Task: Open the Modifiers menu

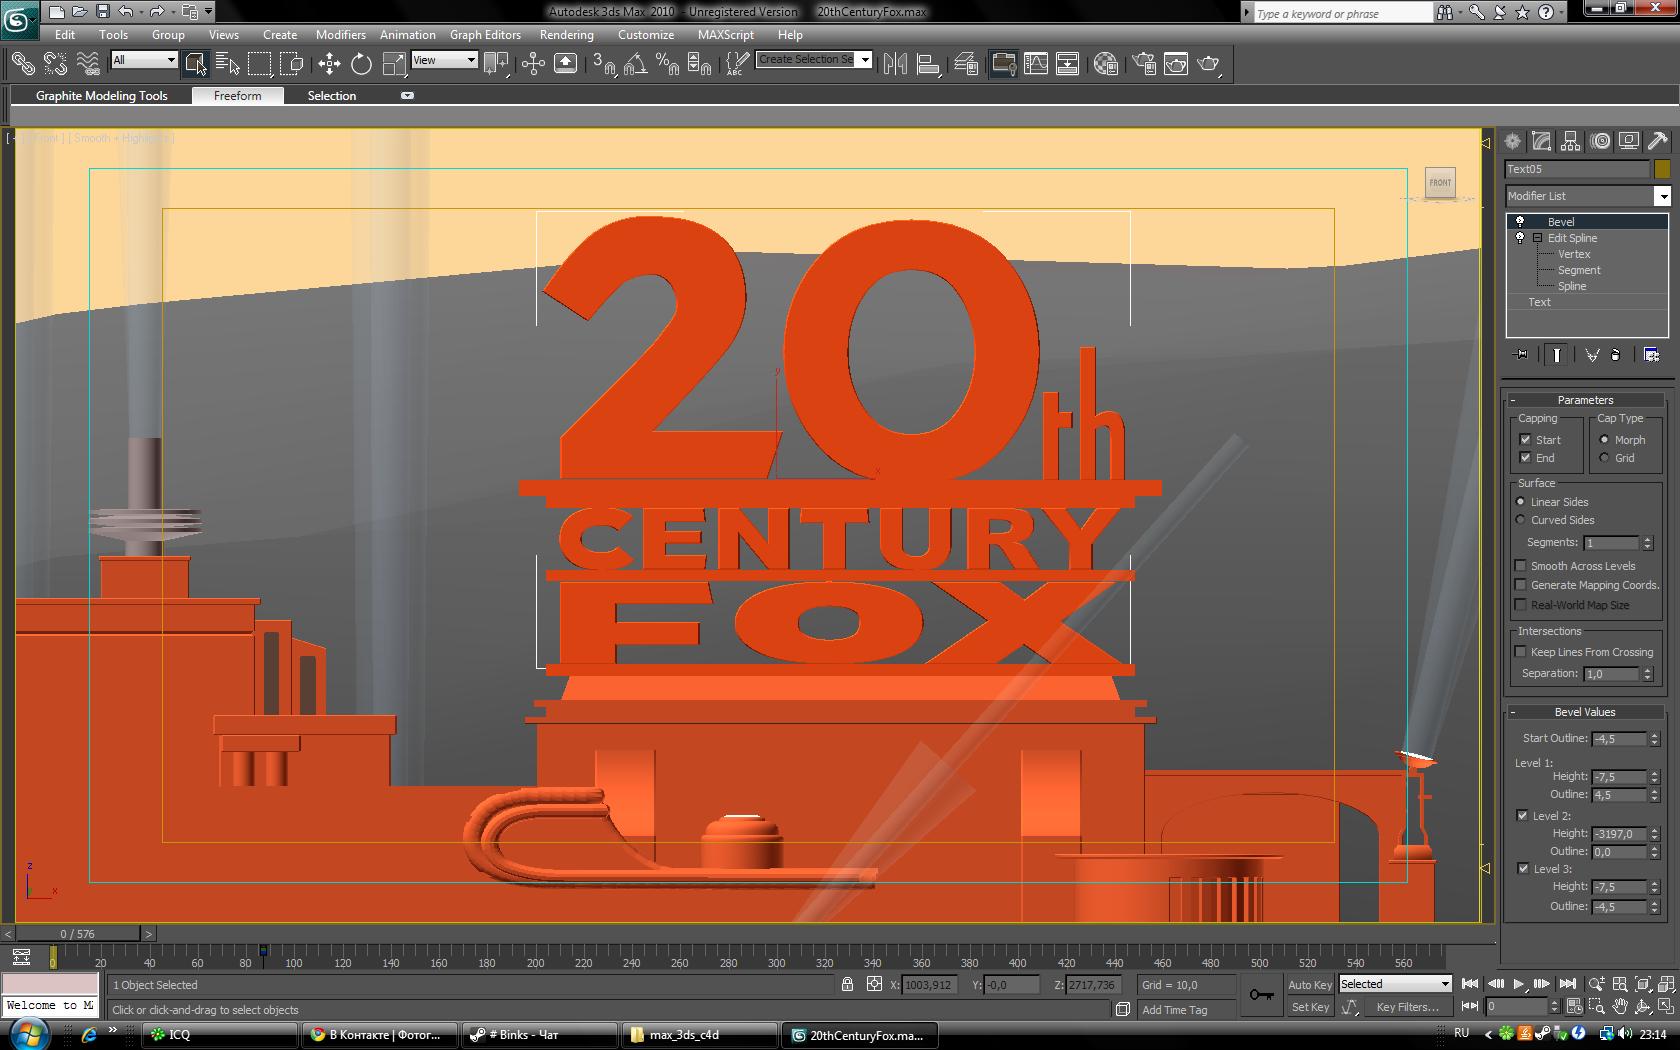Action: pos(340,35)
